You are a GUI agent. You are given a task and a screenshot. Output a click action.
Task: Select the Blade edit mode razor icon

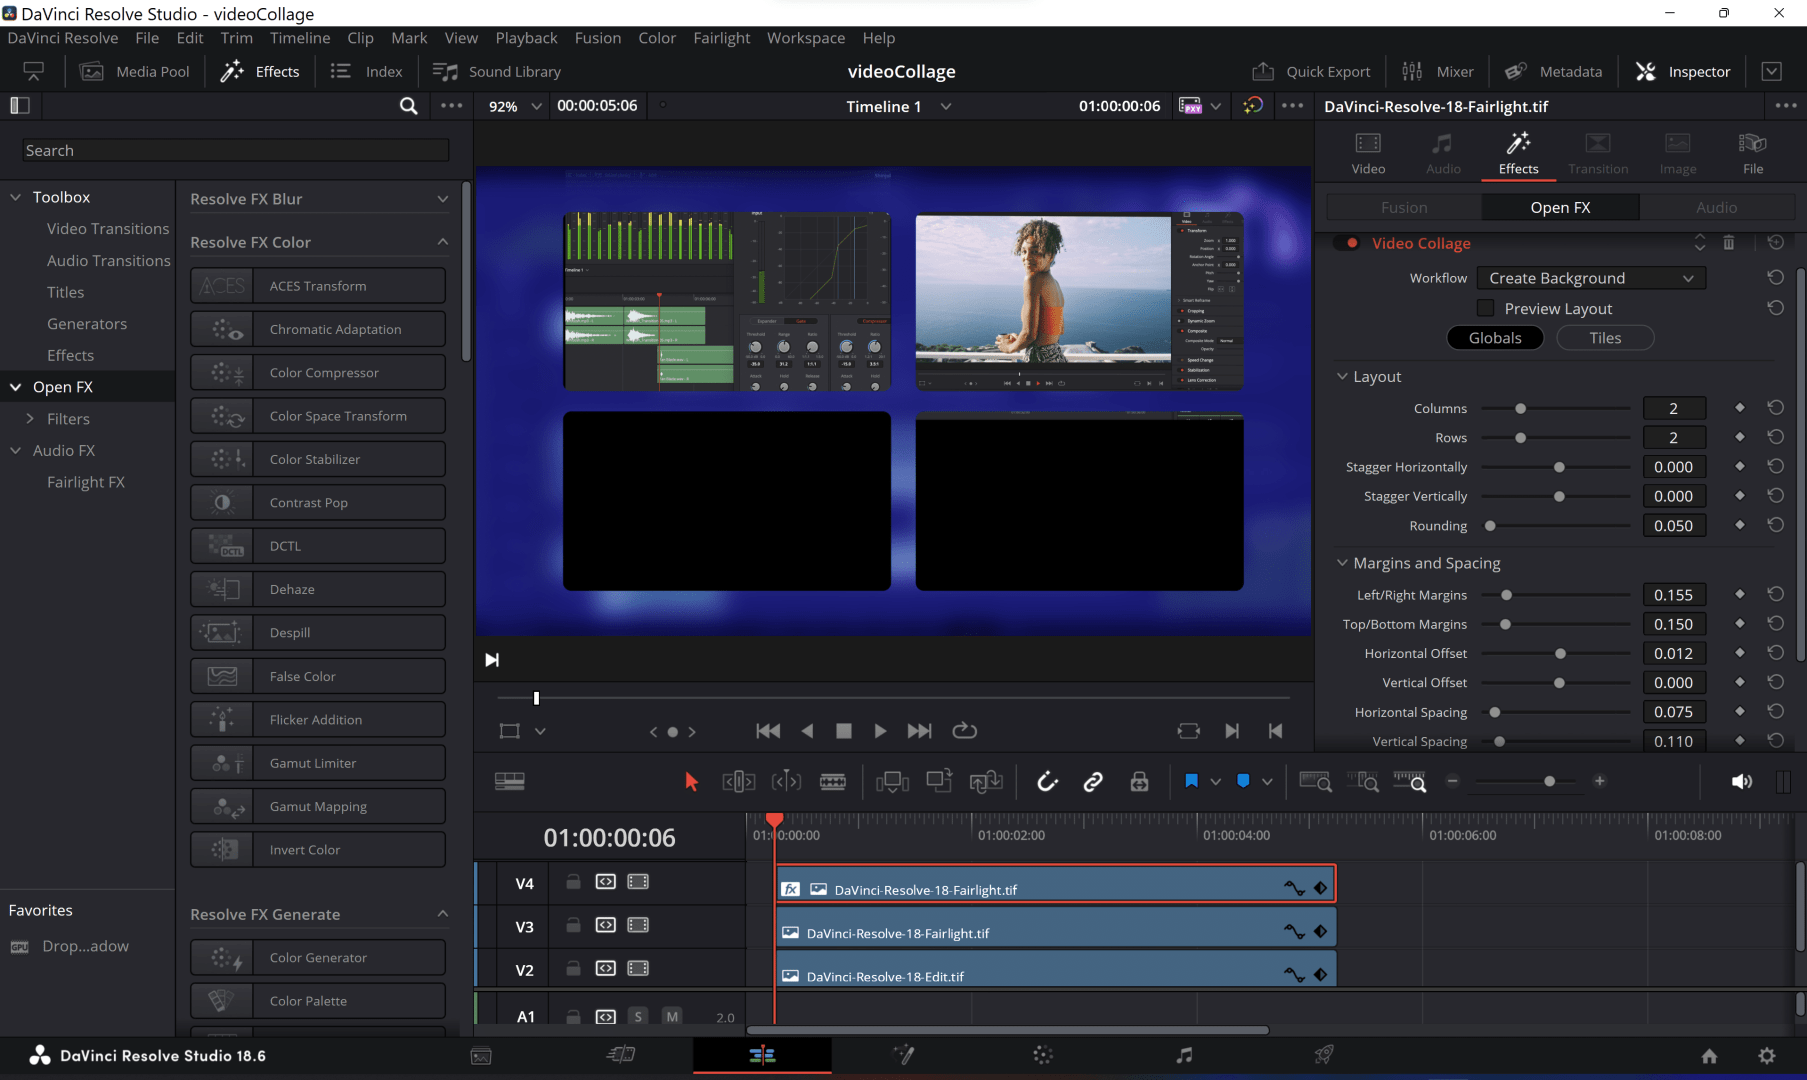point(834,781)
